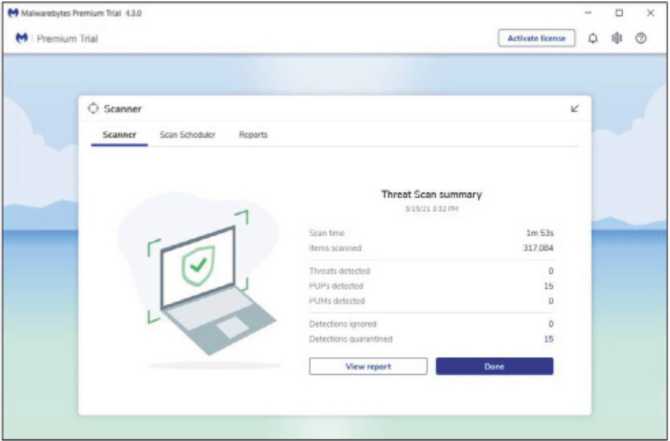Switch to the Scan Scheduler tab

tap(188, 135)
